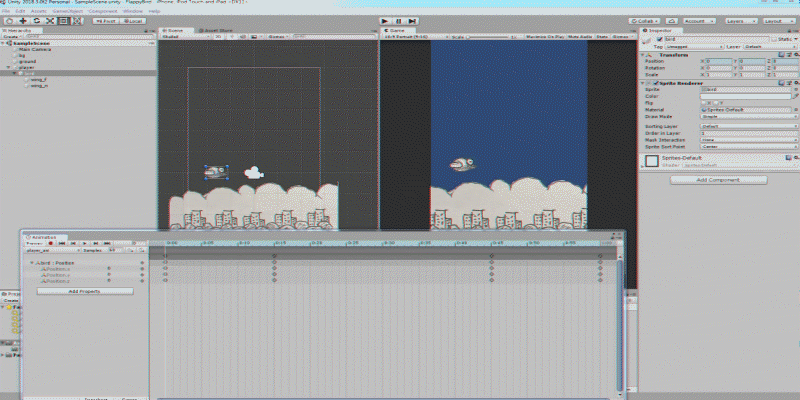
Task: Toggle animation record mode button
Action: [51, 243]
